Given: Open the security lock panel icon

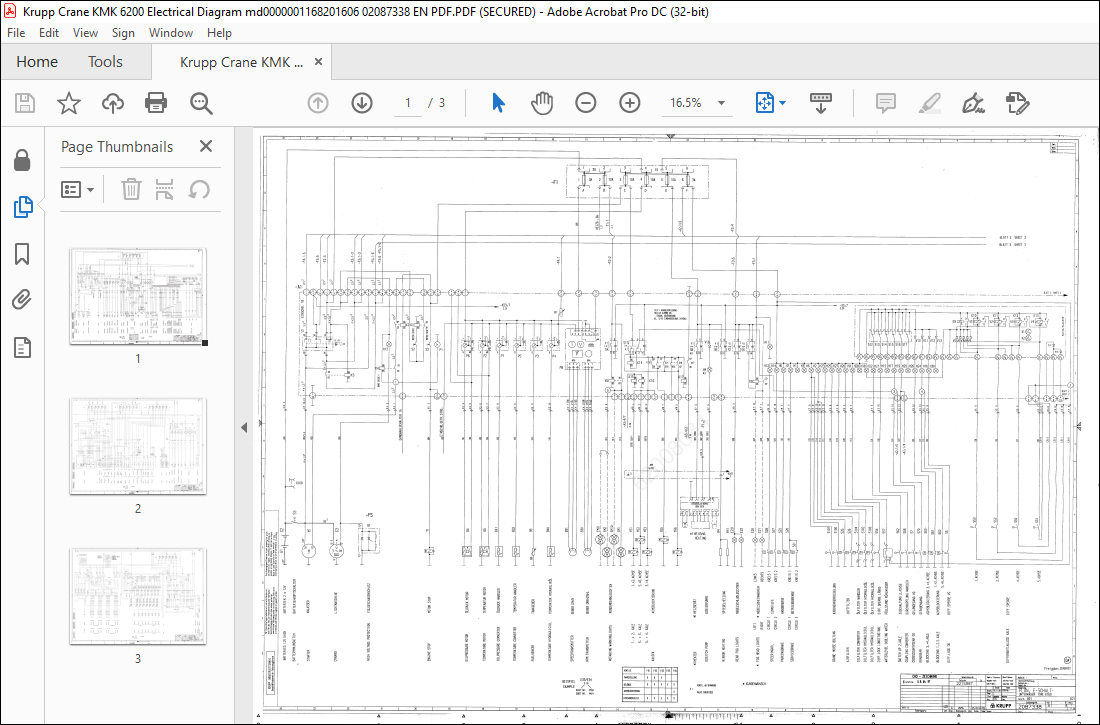Looking at the screenshot, I should (22, 160).
